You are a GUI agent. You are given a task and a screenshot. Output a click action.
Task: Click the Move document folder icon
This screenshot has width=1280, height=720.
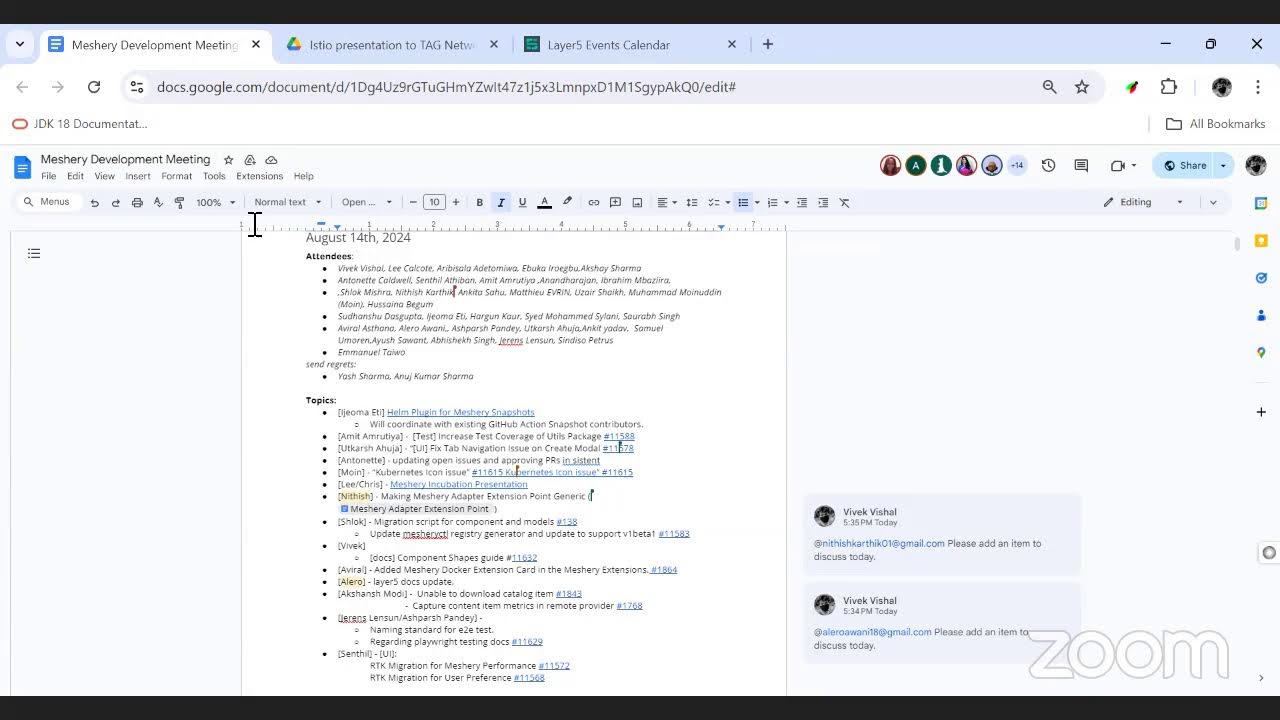pyautogui.click(x=250, y=160)
